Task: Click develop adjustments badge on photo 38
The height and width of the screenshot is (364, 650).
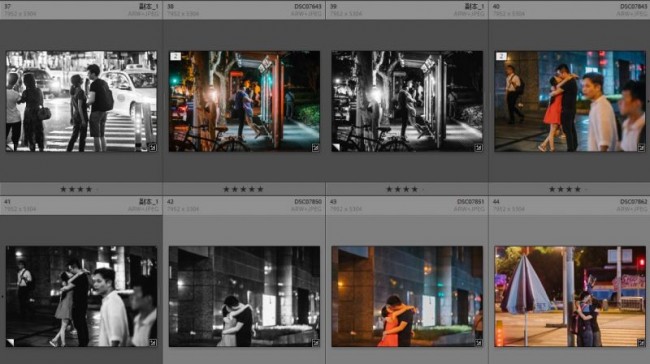Action: pos(315,147)
